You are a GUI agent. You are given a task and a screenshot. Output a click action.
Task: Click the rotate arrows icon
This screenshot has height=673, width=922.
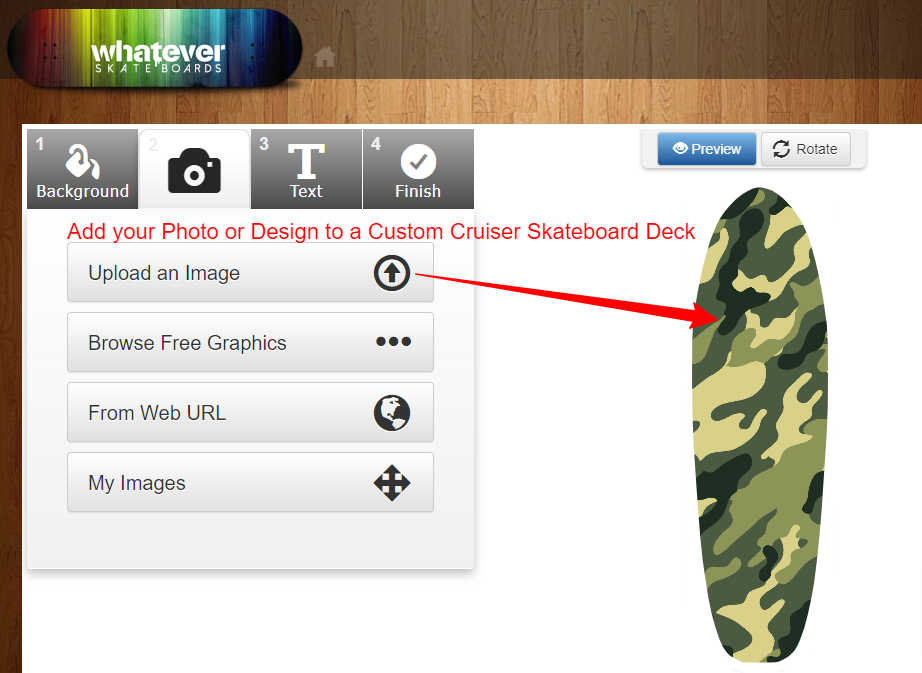(781, 149)
